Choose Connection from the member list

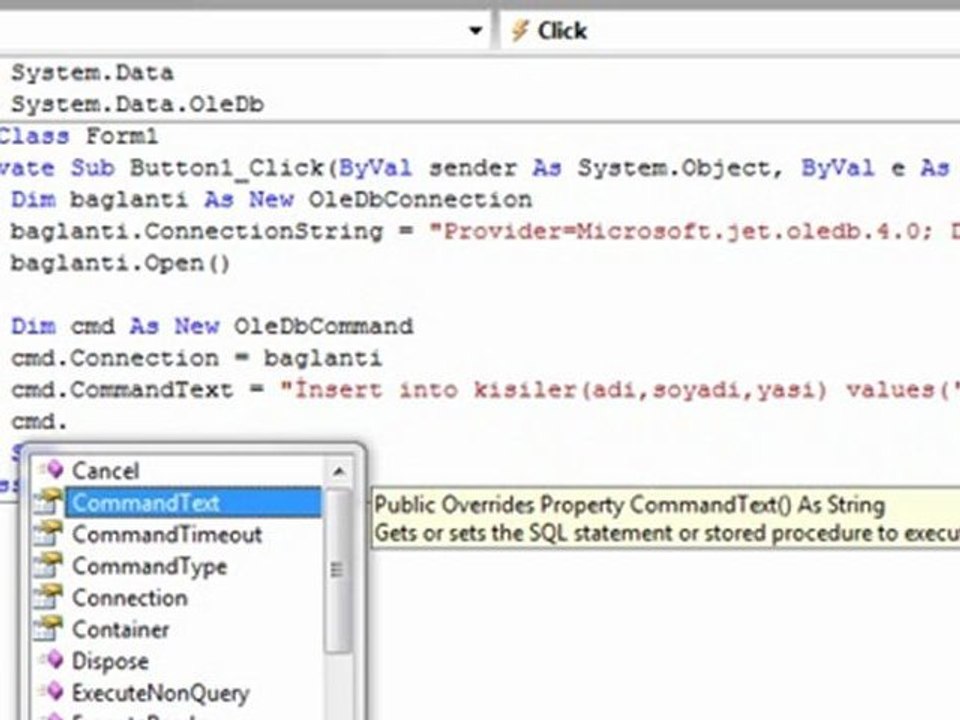130,598
